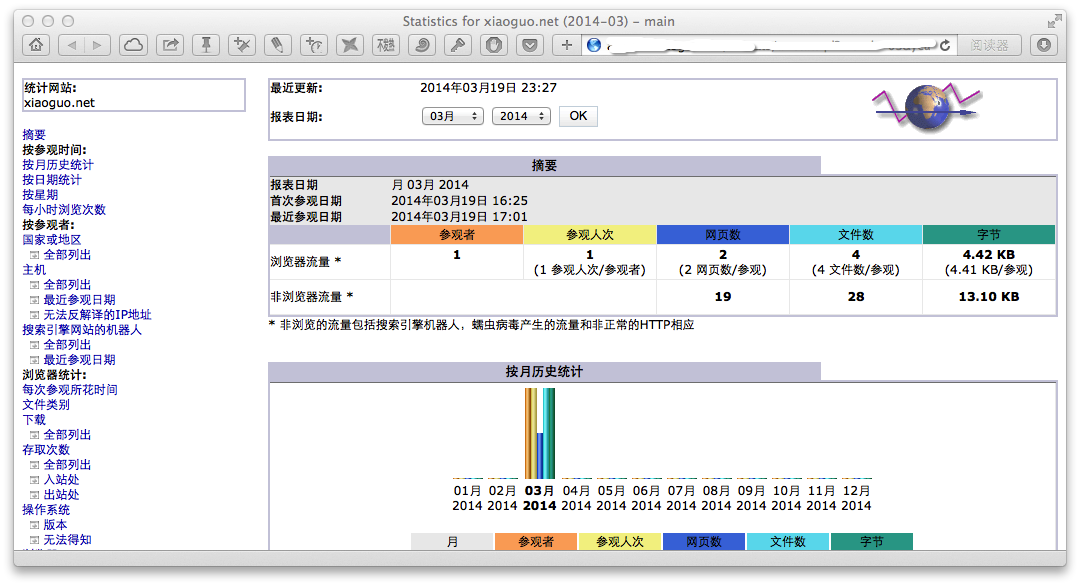Click the Chinese character toolbar icon
This screenshot has width=1080, height=586.
(x=386, y=45)
